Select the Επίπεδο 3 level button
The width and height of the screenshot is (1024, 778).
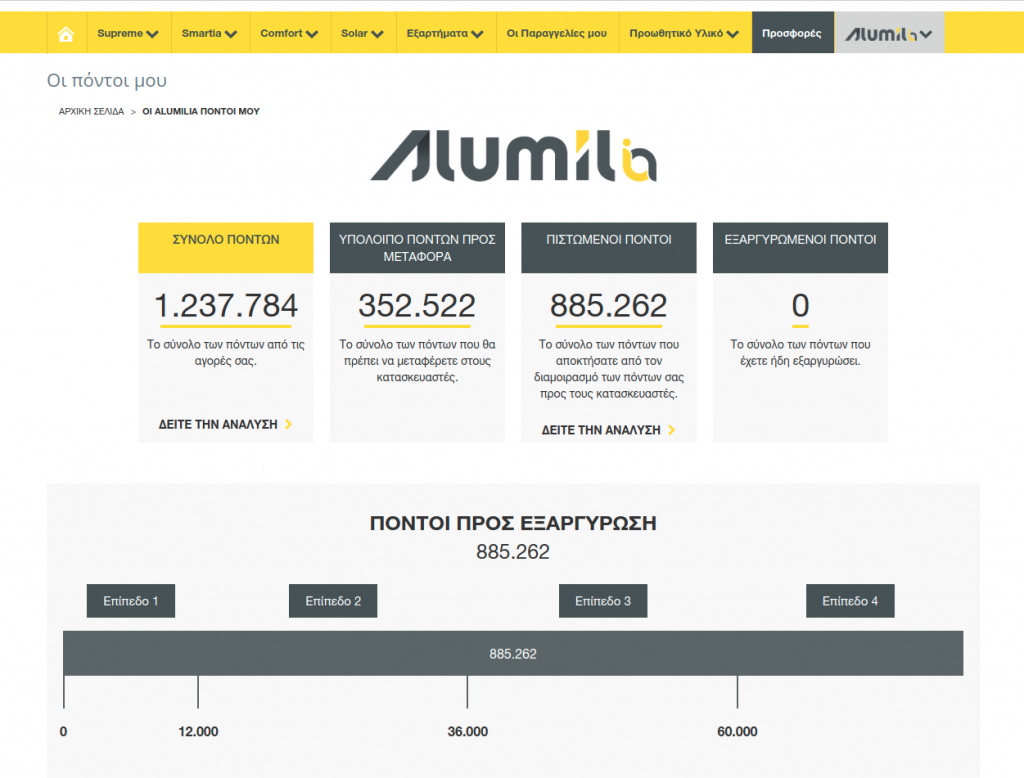[x=603, y=601]
